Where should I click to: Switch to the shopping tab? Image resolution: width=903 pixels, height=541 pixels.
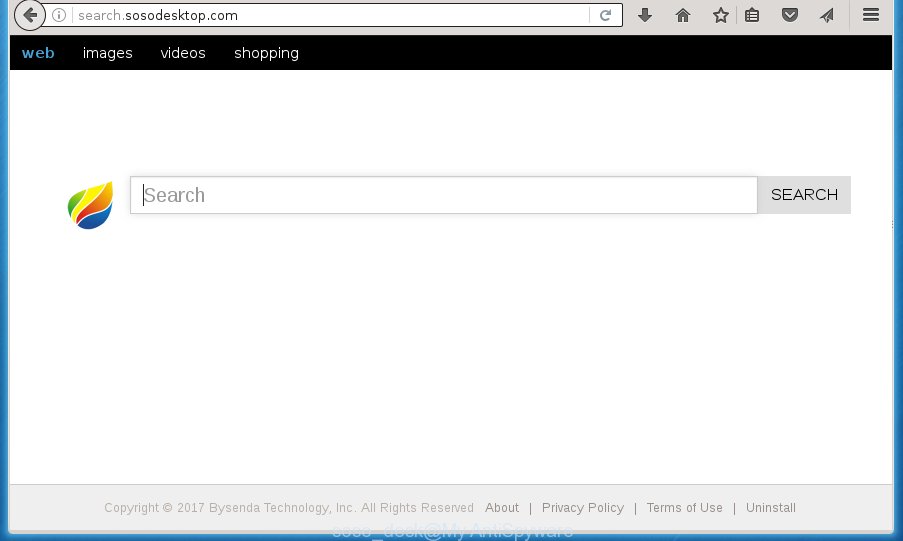click(266, 53)
